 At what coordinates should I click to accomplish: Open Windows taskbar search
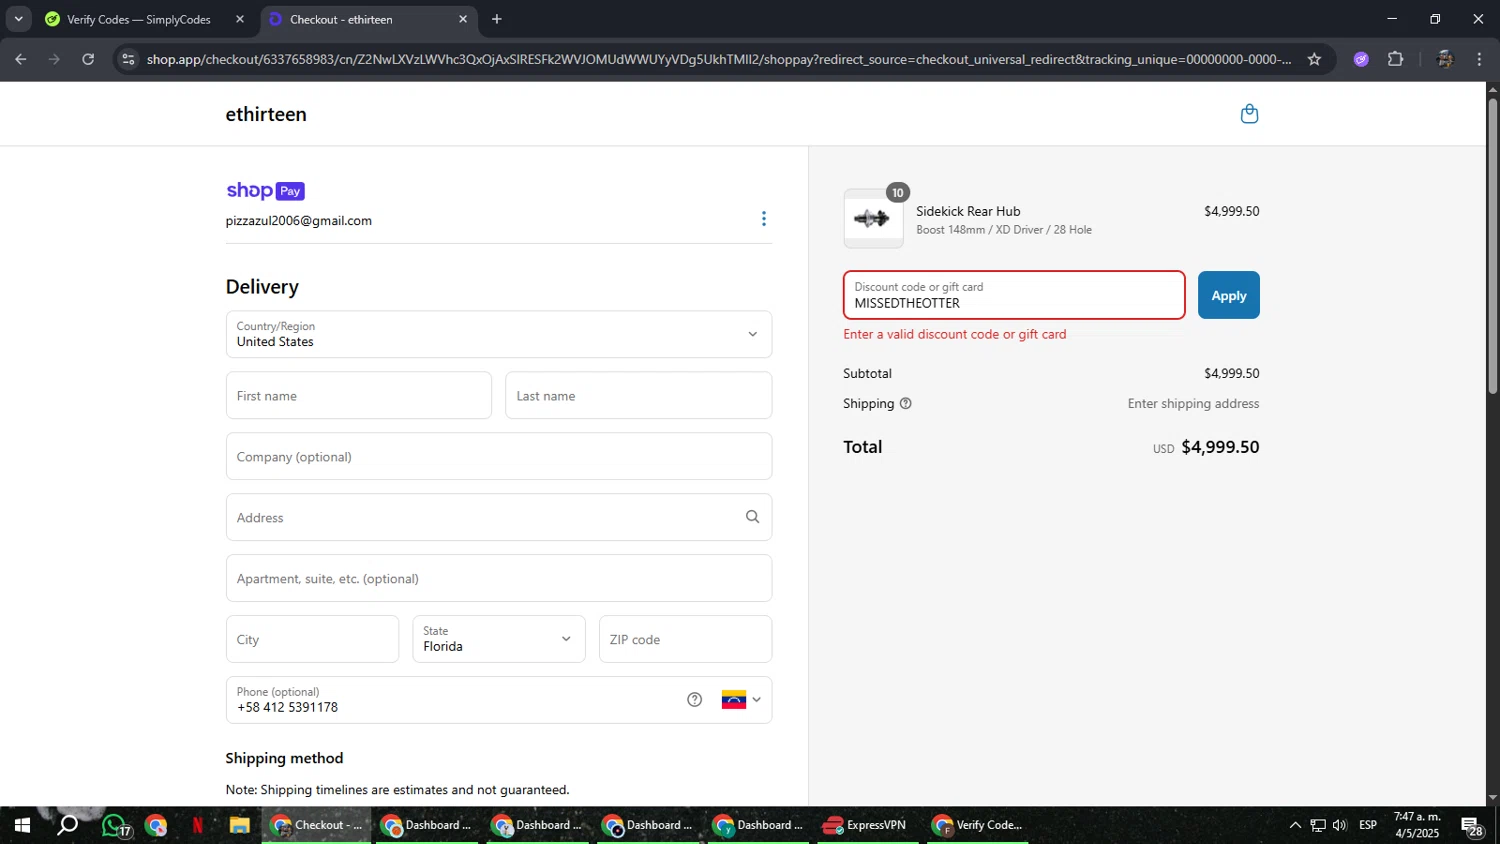point(67,826)
